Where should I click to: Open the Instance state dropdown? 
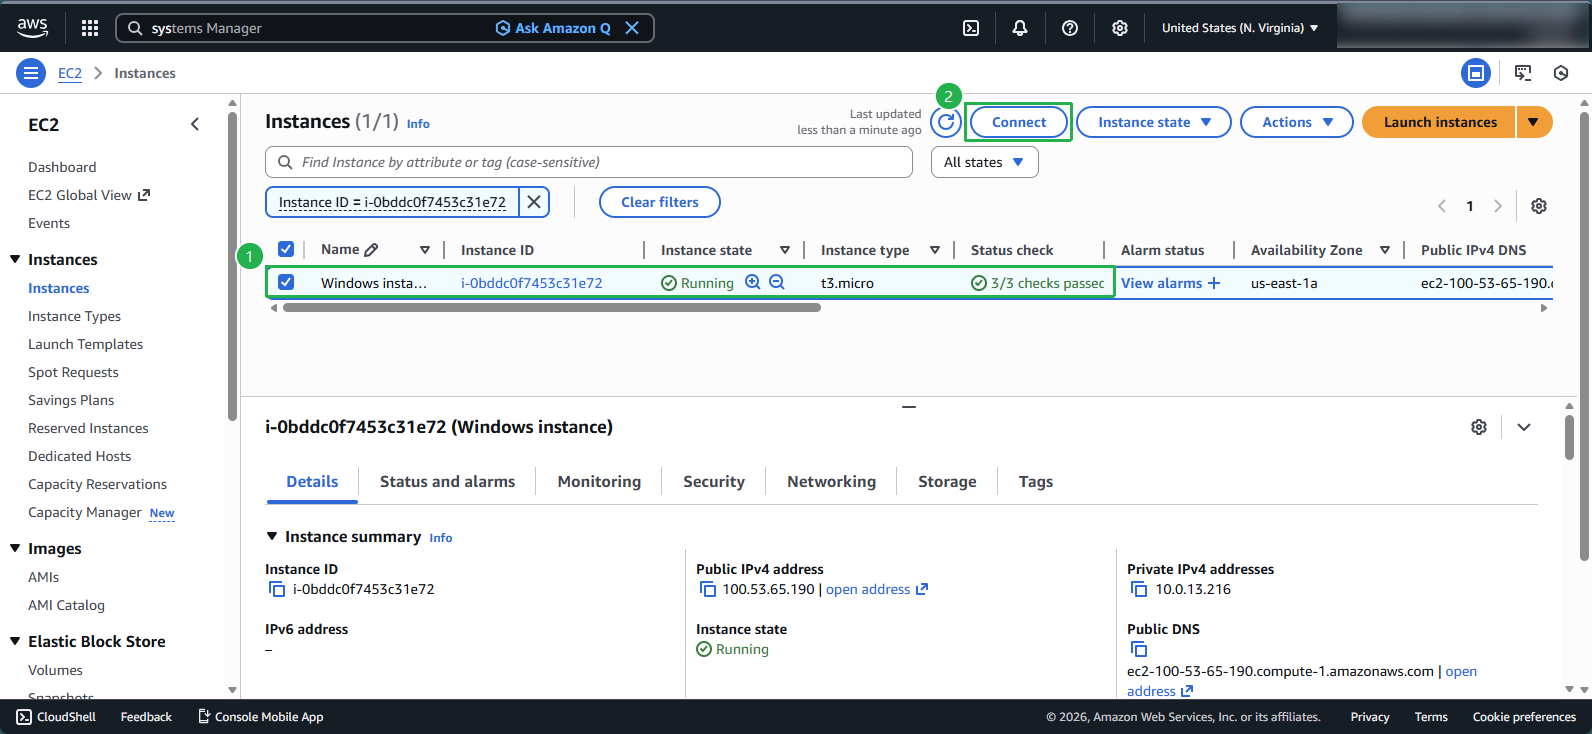(x=1154, y=122)
